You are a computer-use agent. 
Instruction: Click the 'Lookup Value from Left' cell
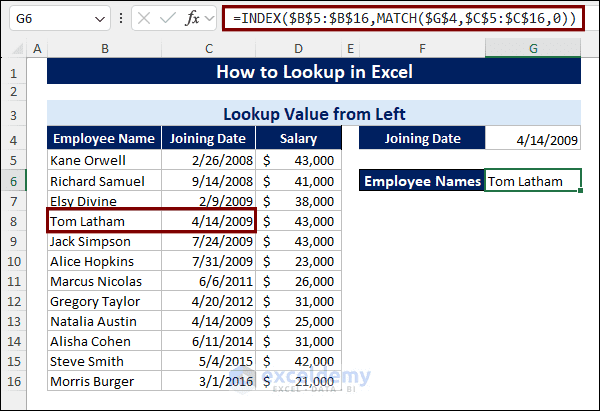click(x=314, y=113)
